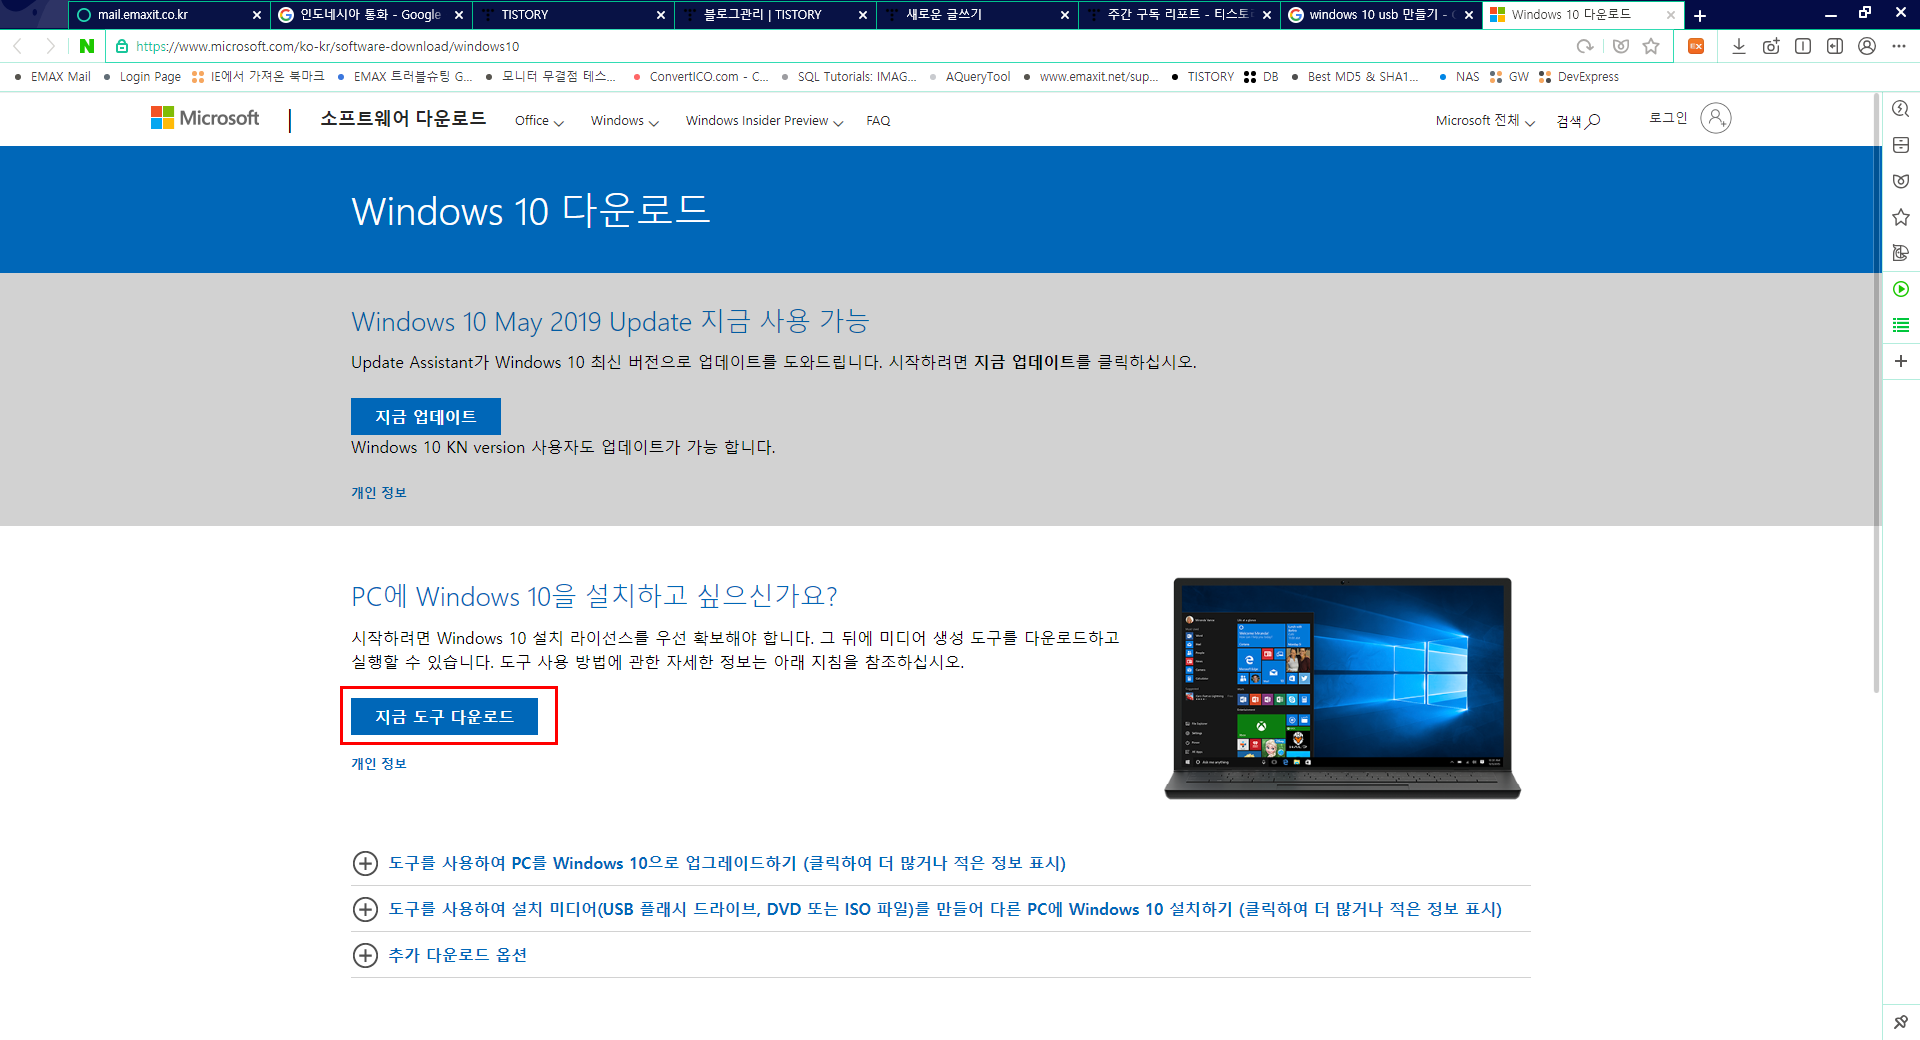Open the green play icon in sidebar
The height and width of the screenshot is (1040, 1920).
(1901, 289)
